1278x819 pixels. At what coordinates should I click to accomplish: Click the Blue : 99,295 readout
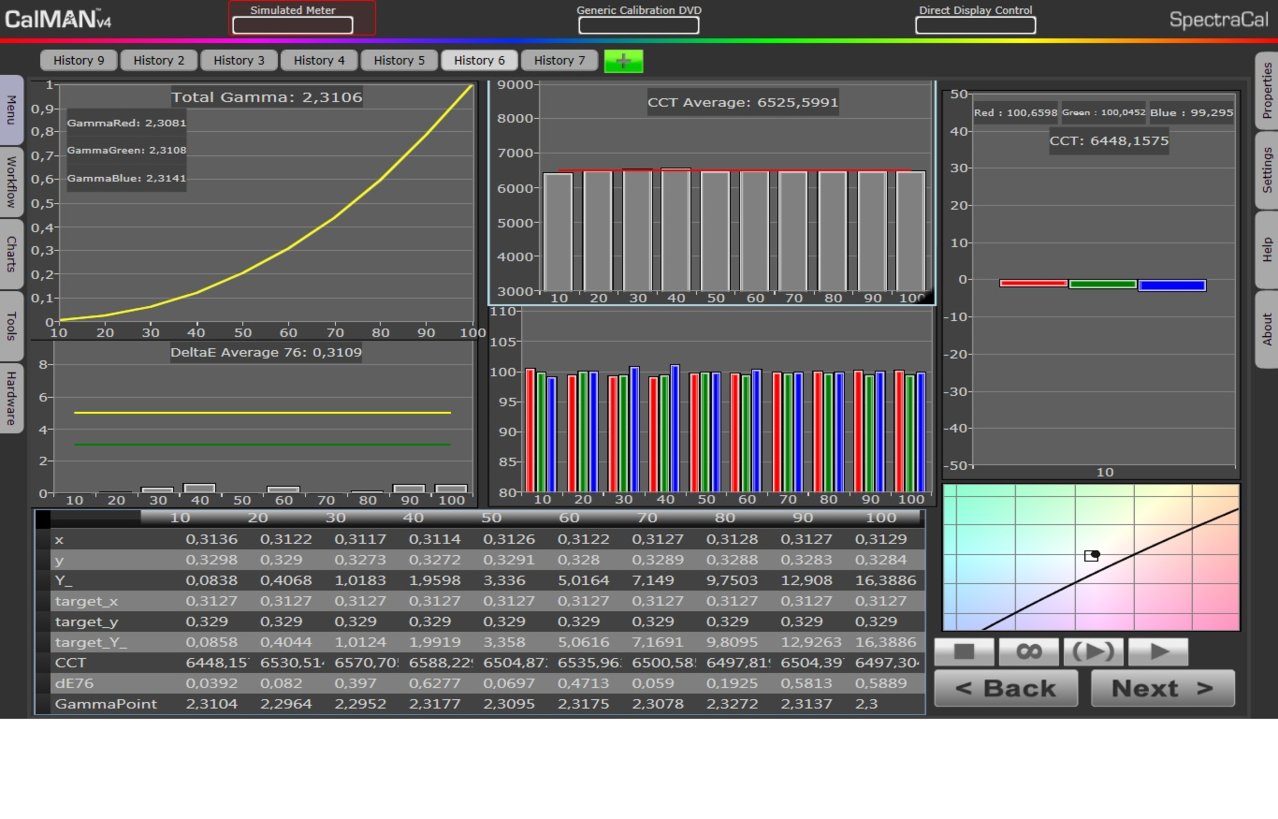(1191, 113)
